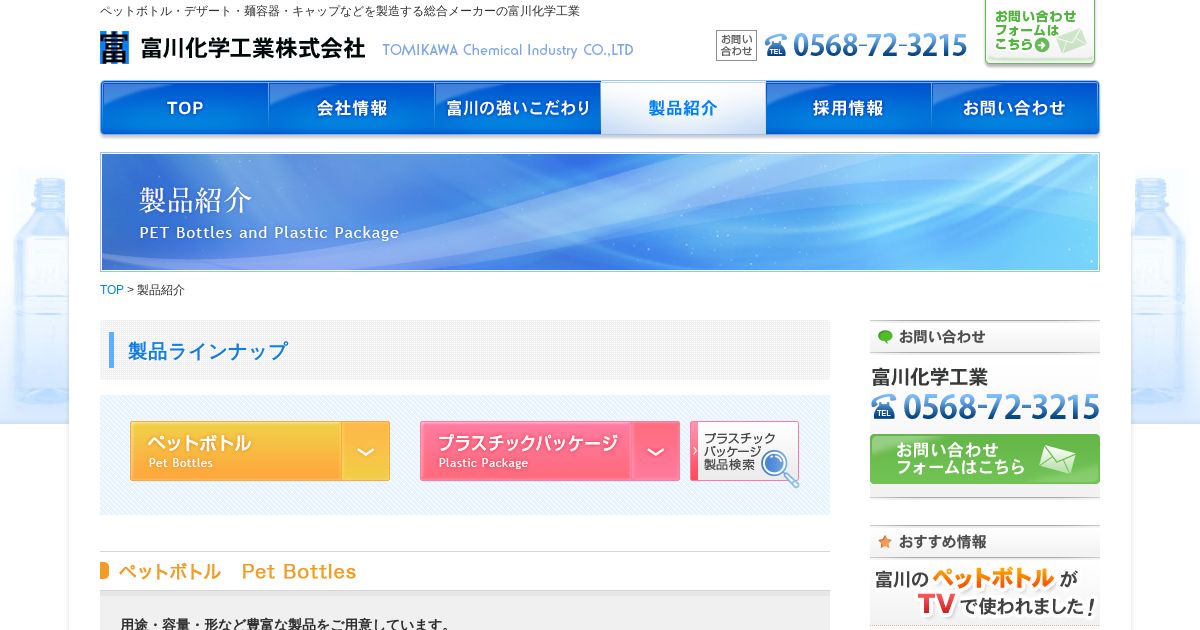This screenshot has width=1200, height=630.
Task: Open the green header contact form button
Action: [x=1040, y=32]
